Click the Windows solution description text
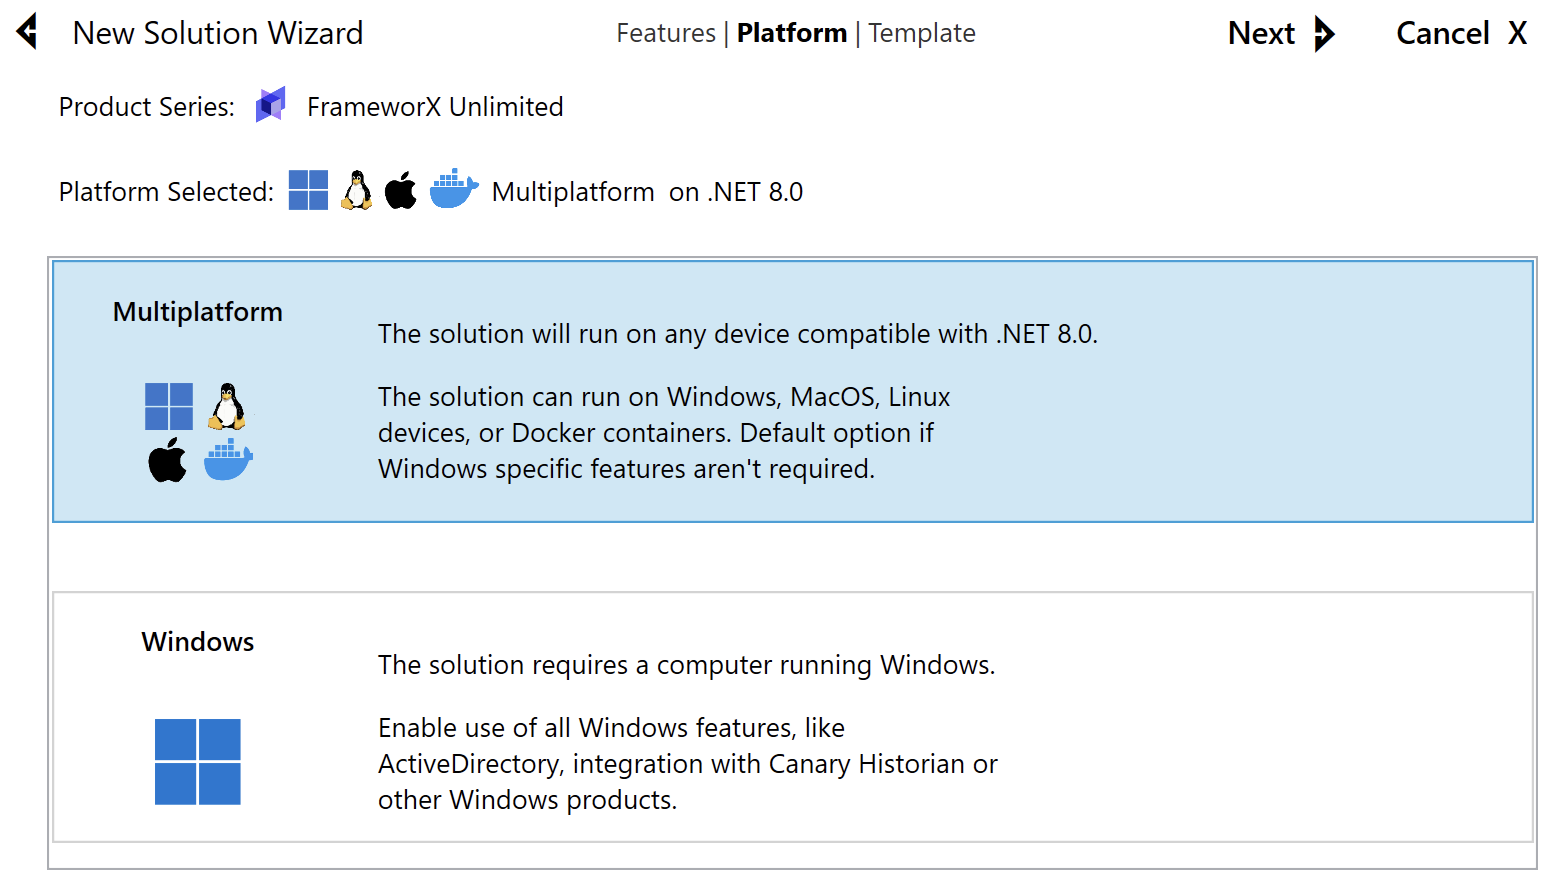Image resolution: width=1562 pixels, height=884 pixels. pos(686,665)
